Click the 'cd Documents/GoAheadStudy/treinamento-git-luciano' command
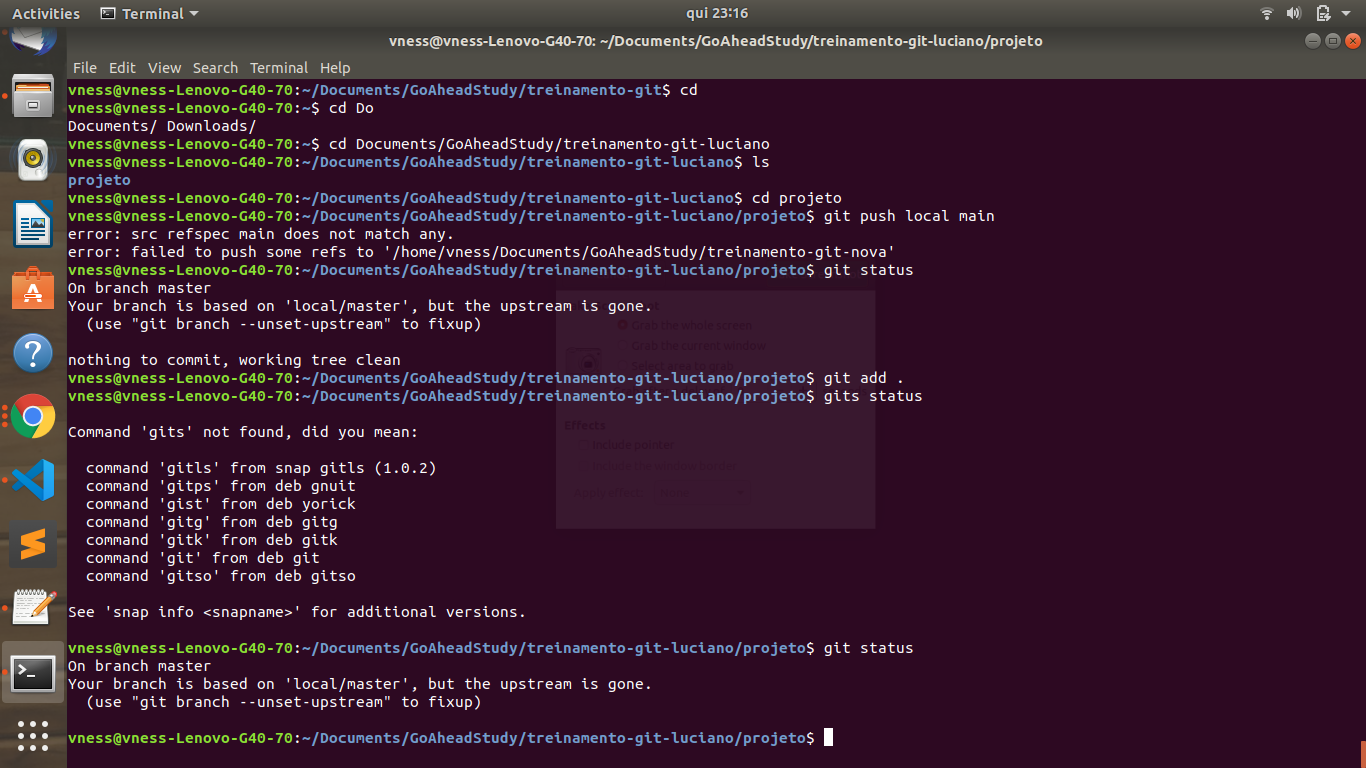 tap(549, 144)
